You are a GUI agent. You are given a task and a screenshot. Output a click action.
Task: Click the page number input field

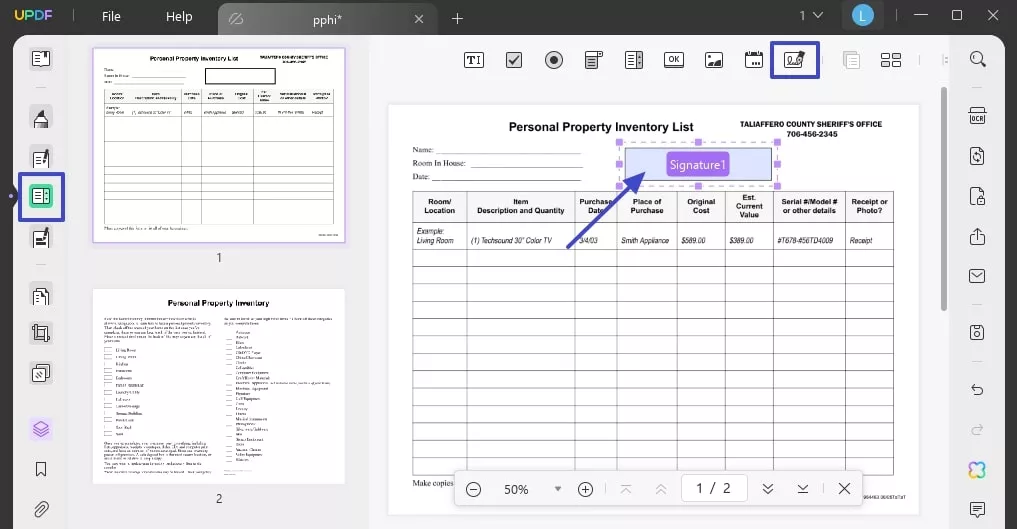[x=714, y=488]
